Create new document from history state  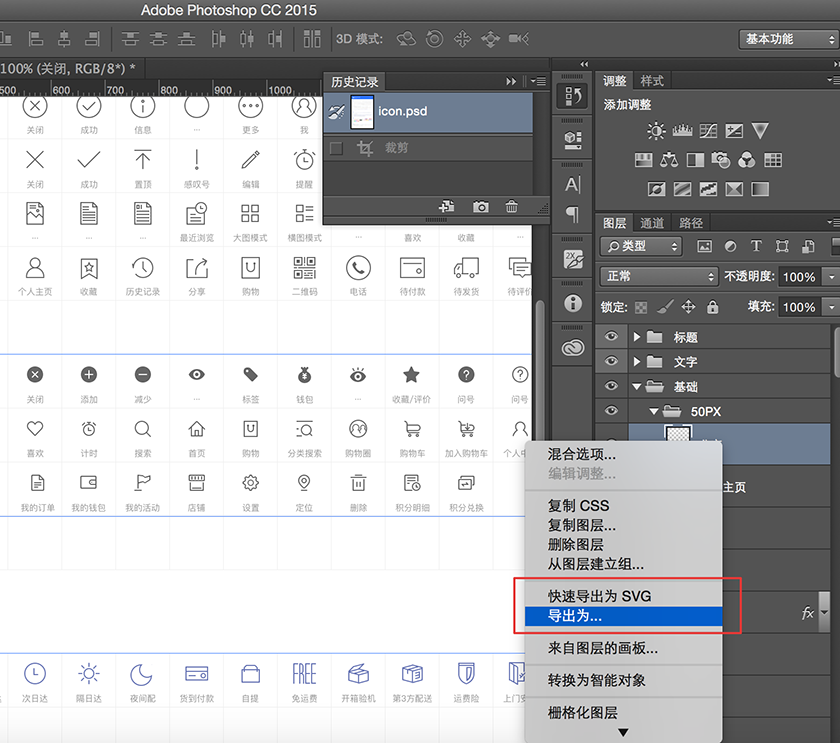pyautogui.click(x=446, y=206)
